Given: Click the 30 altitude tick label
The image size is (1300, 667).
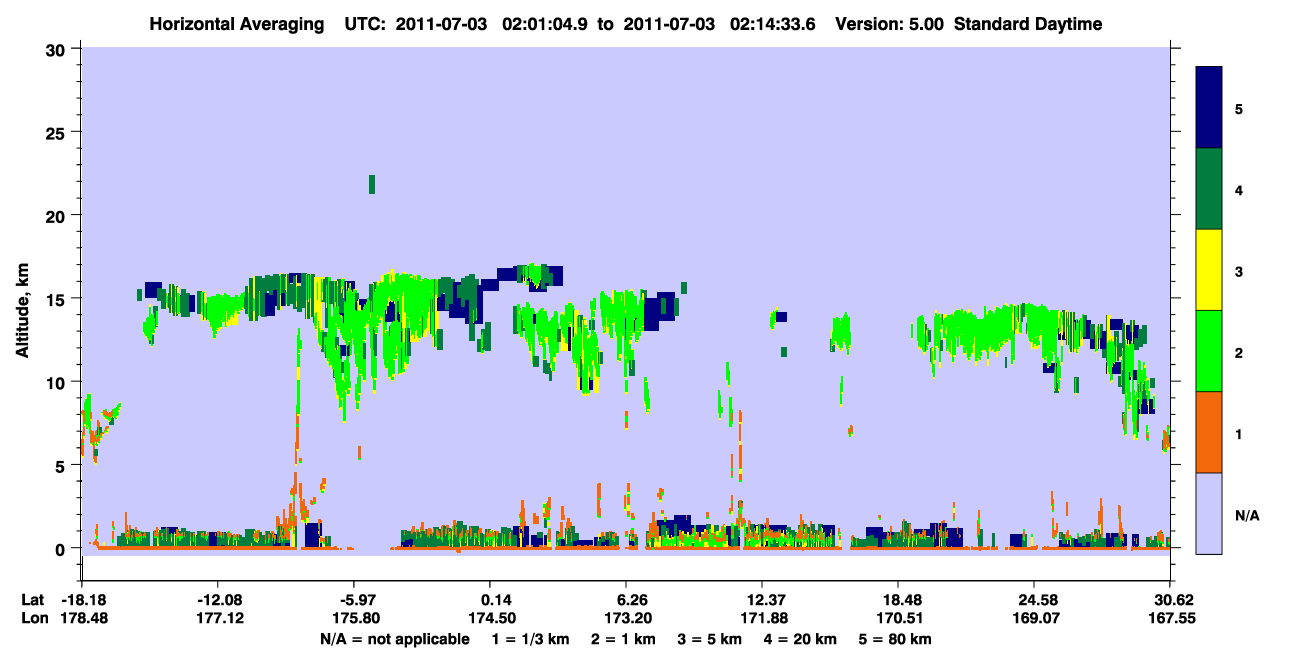Looking at the screenshot, I should point(58,49).
